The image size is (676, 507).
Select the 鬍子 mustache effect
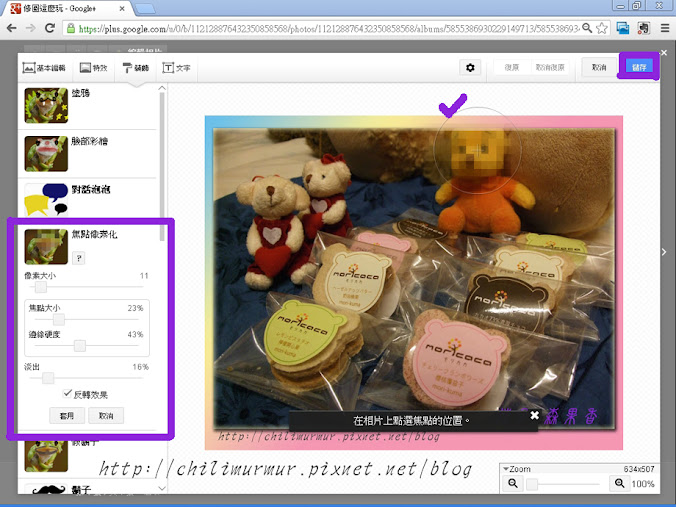(x=48, y=489)
